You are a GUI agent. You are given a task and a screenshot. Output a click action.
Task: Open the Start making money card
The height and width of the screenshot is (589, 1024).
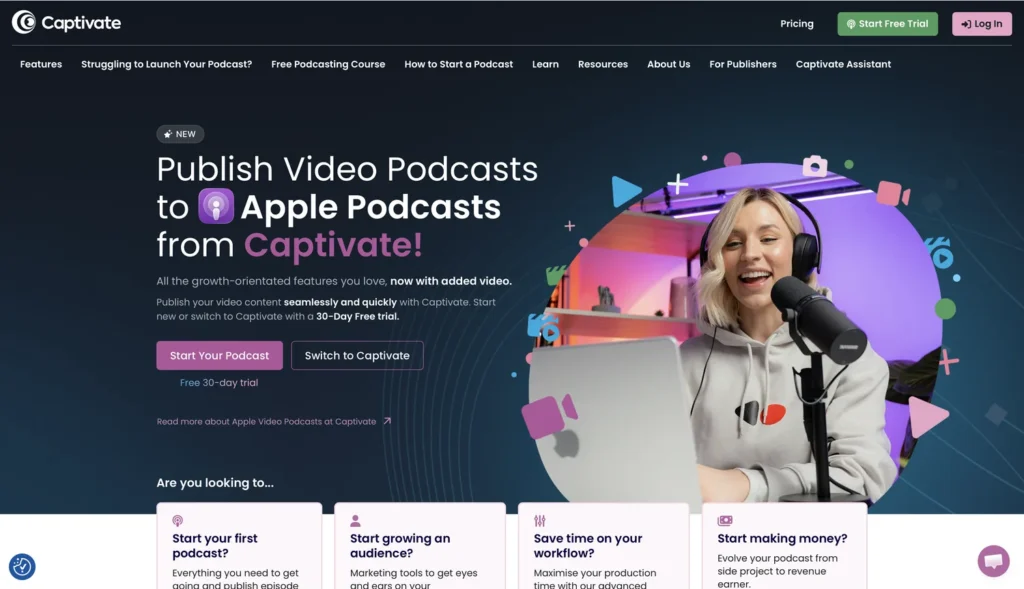(784, 546)
